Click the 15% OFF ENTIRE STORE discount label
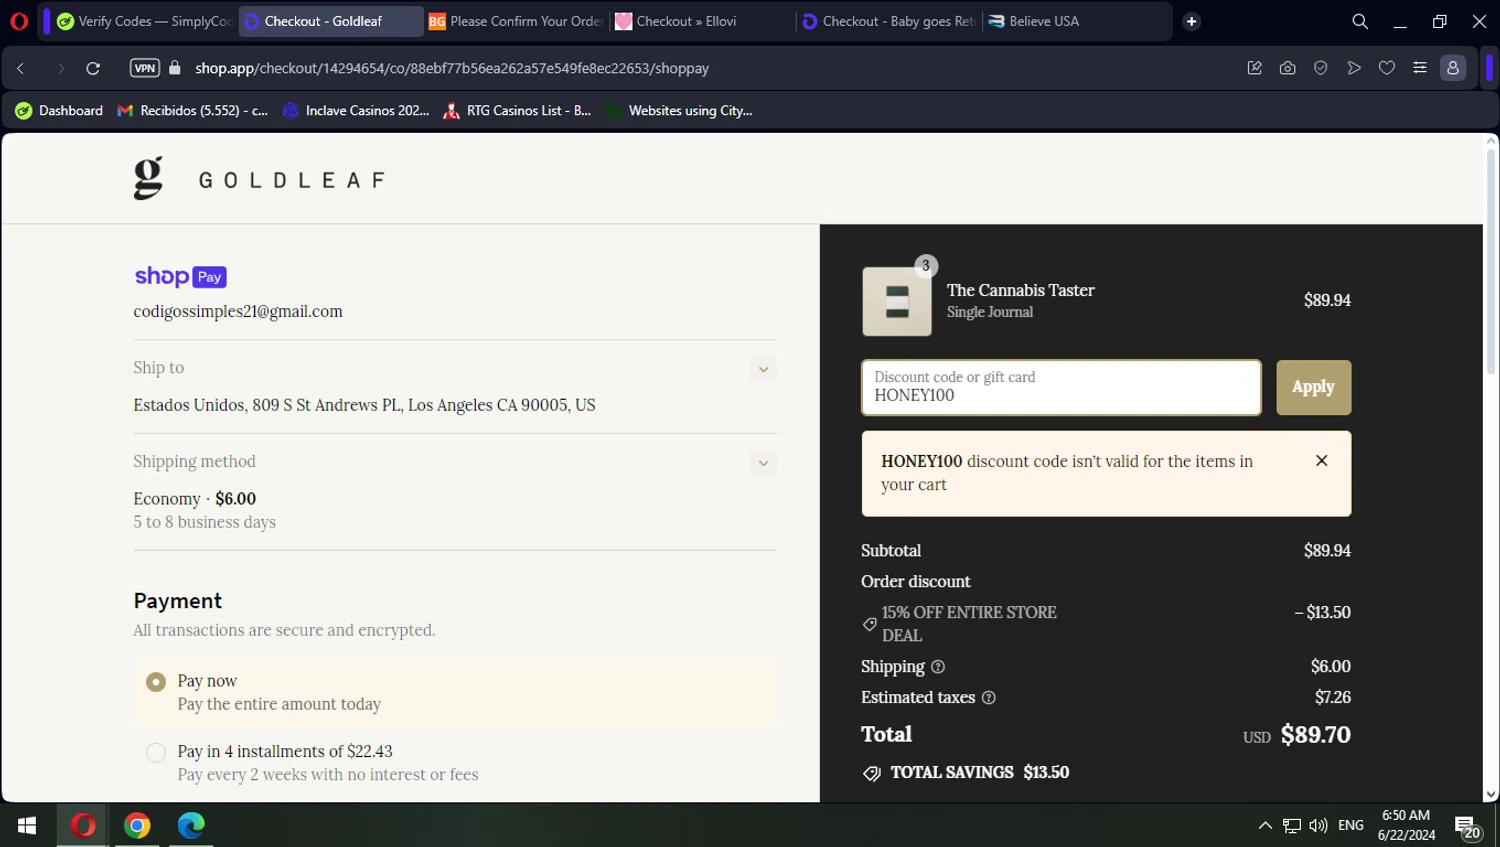This screenshot has height=847, width=1500. pyautogui.click(x=969, y=624)
